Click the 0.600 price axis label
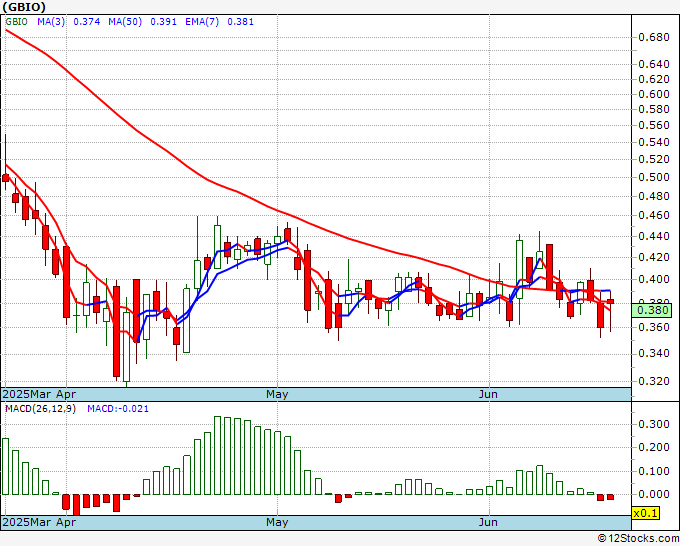 (x=654, y=94)
